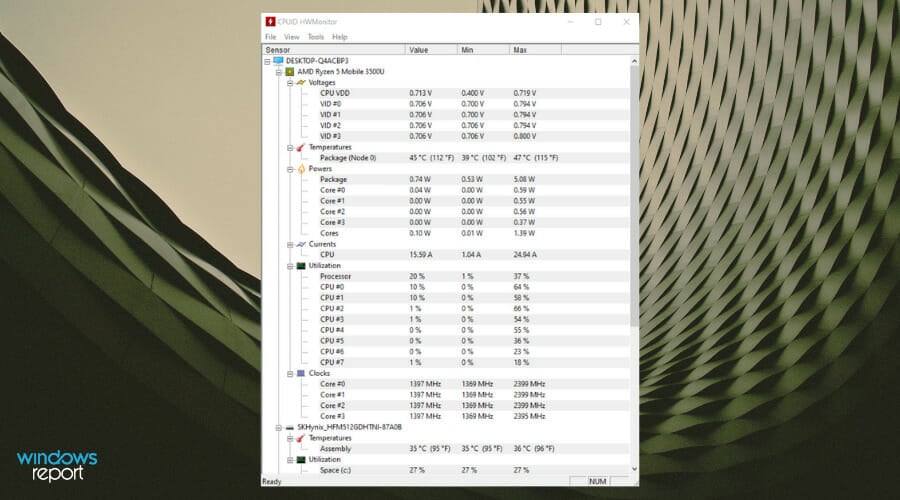
Task: Click the AMD Ryzen 5 processor chip icon
Action: 290,72
